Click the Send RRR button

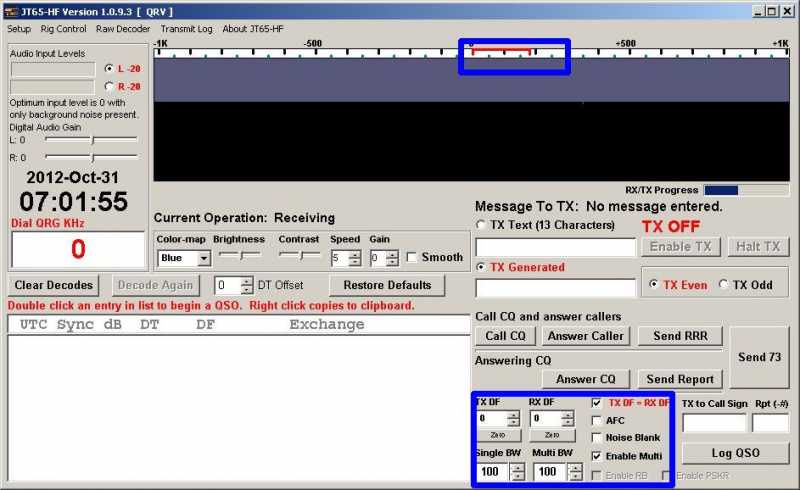[680, 336]
